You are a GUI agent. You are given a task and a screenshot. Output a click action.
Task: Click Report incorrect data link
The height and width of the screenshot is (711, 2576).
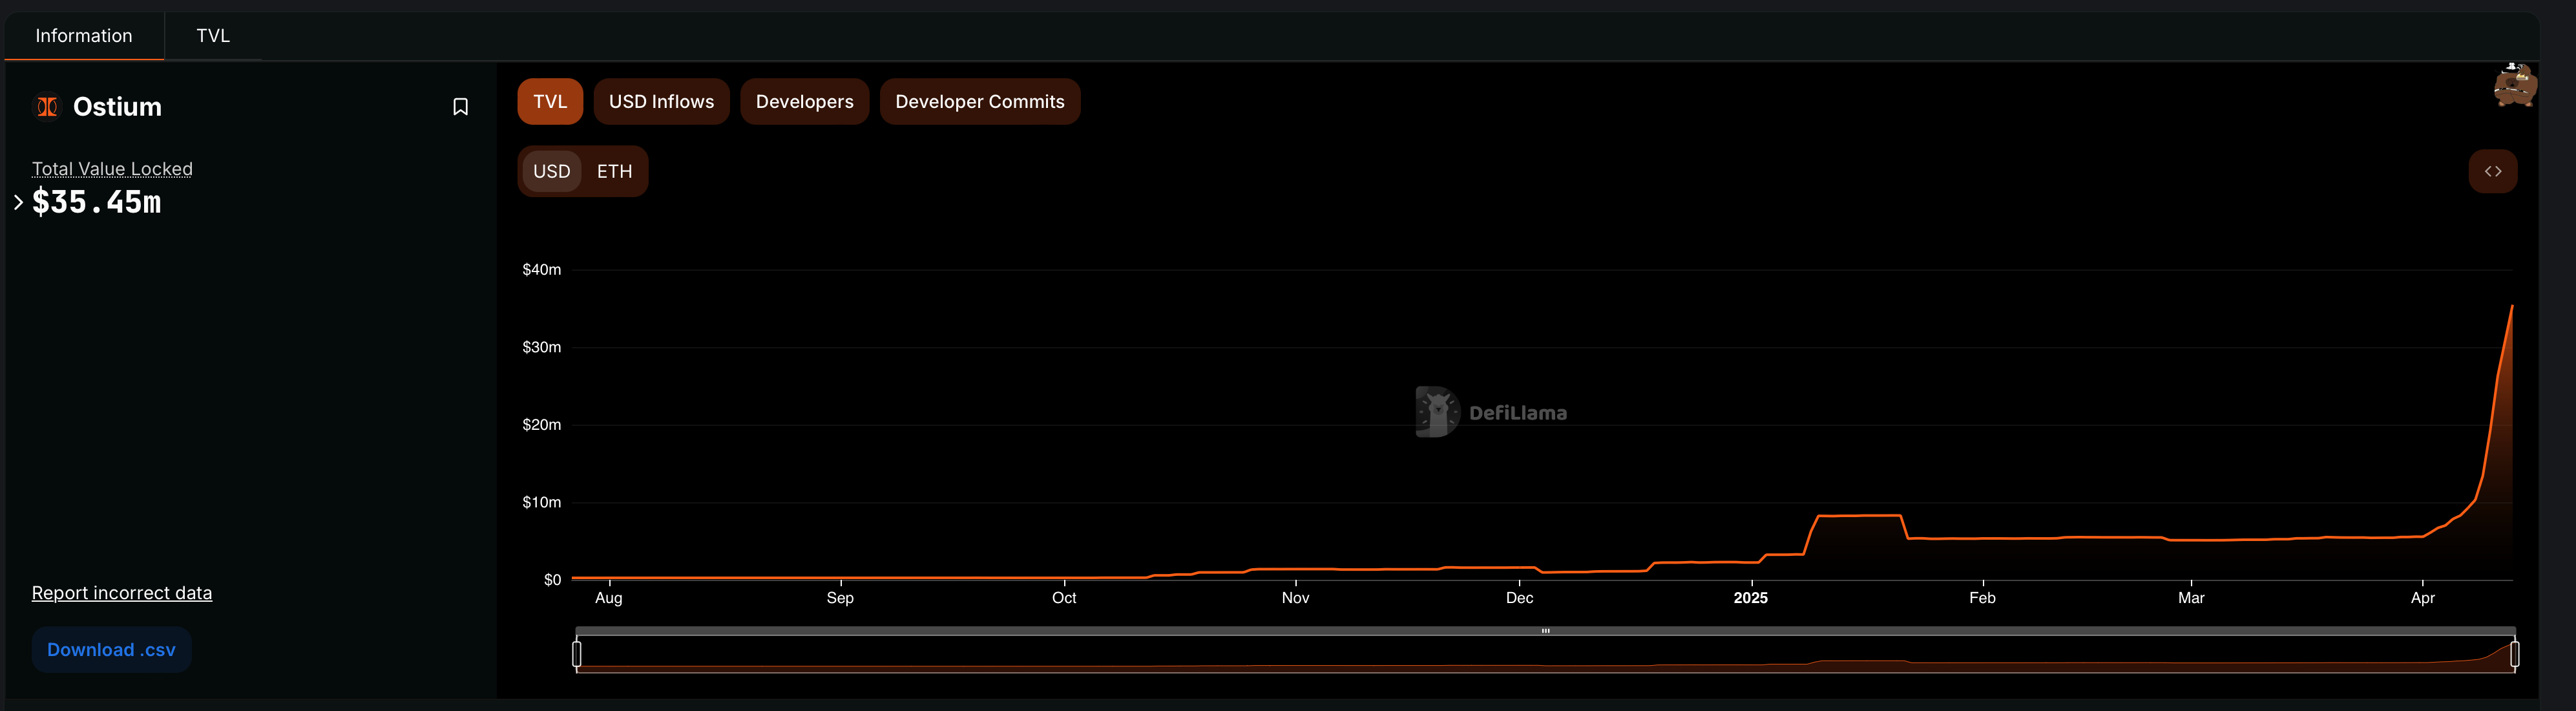[x=122, y=593]
